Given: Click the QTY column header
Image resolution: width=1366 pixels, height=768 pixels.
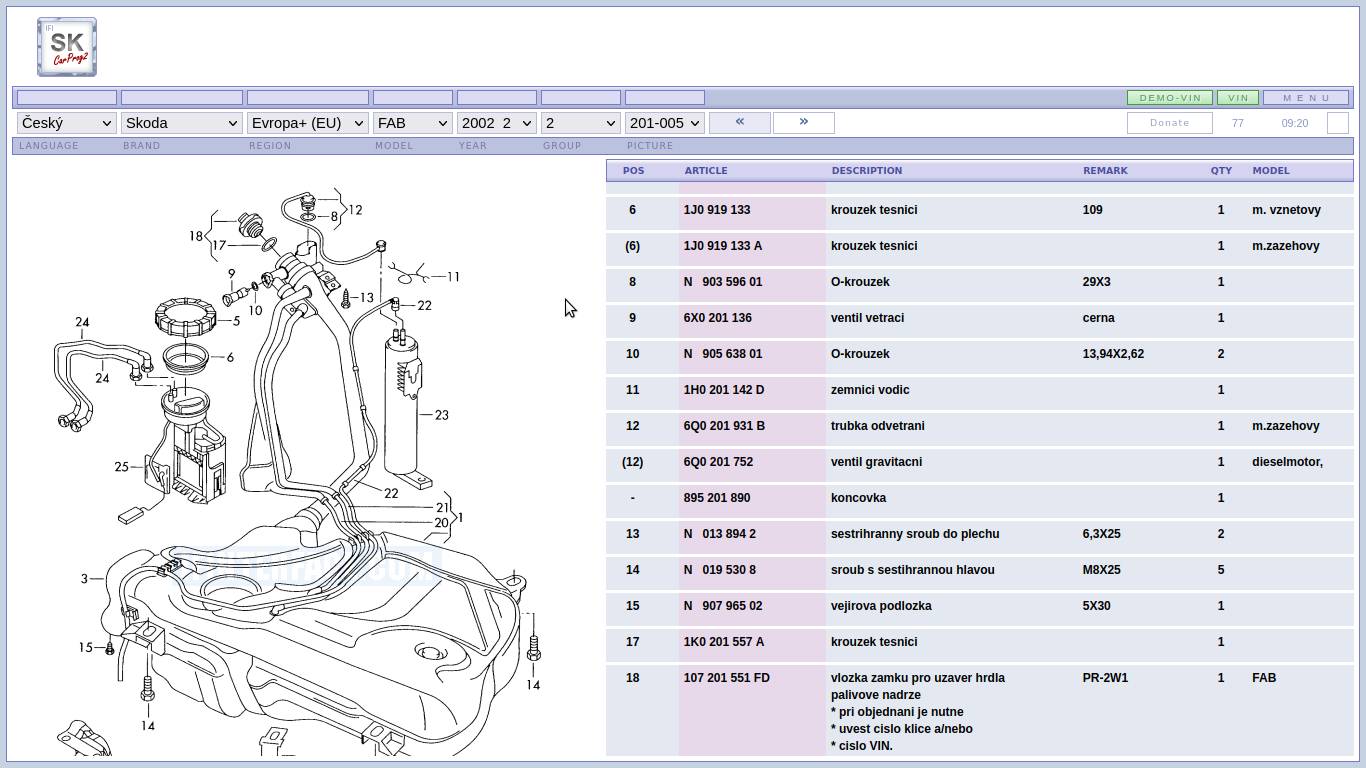Looking at the screenshot, I should point(1222,171).
